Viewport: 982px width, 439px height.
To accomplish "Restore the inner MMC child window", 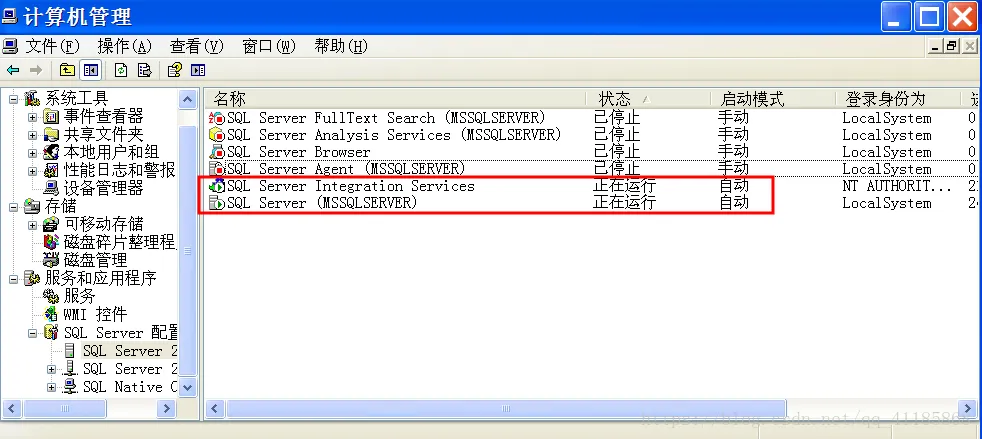I will [x=953, y=46].
